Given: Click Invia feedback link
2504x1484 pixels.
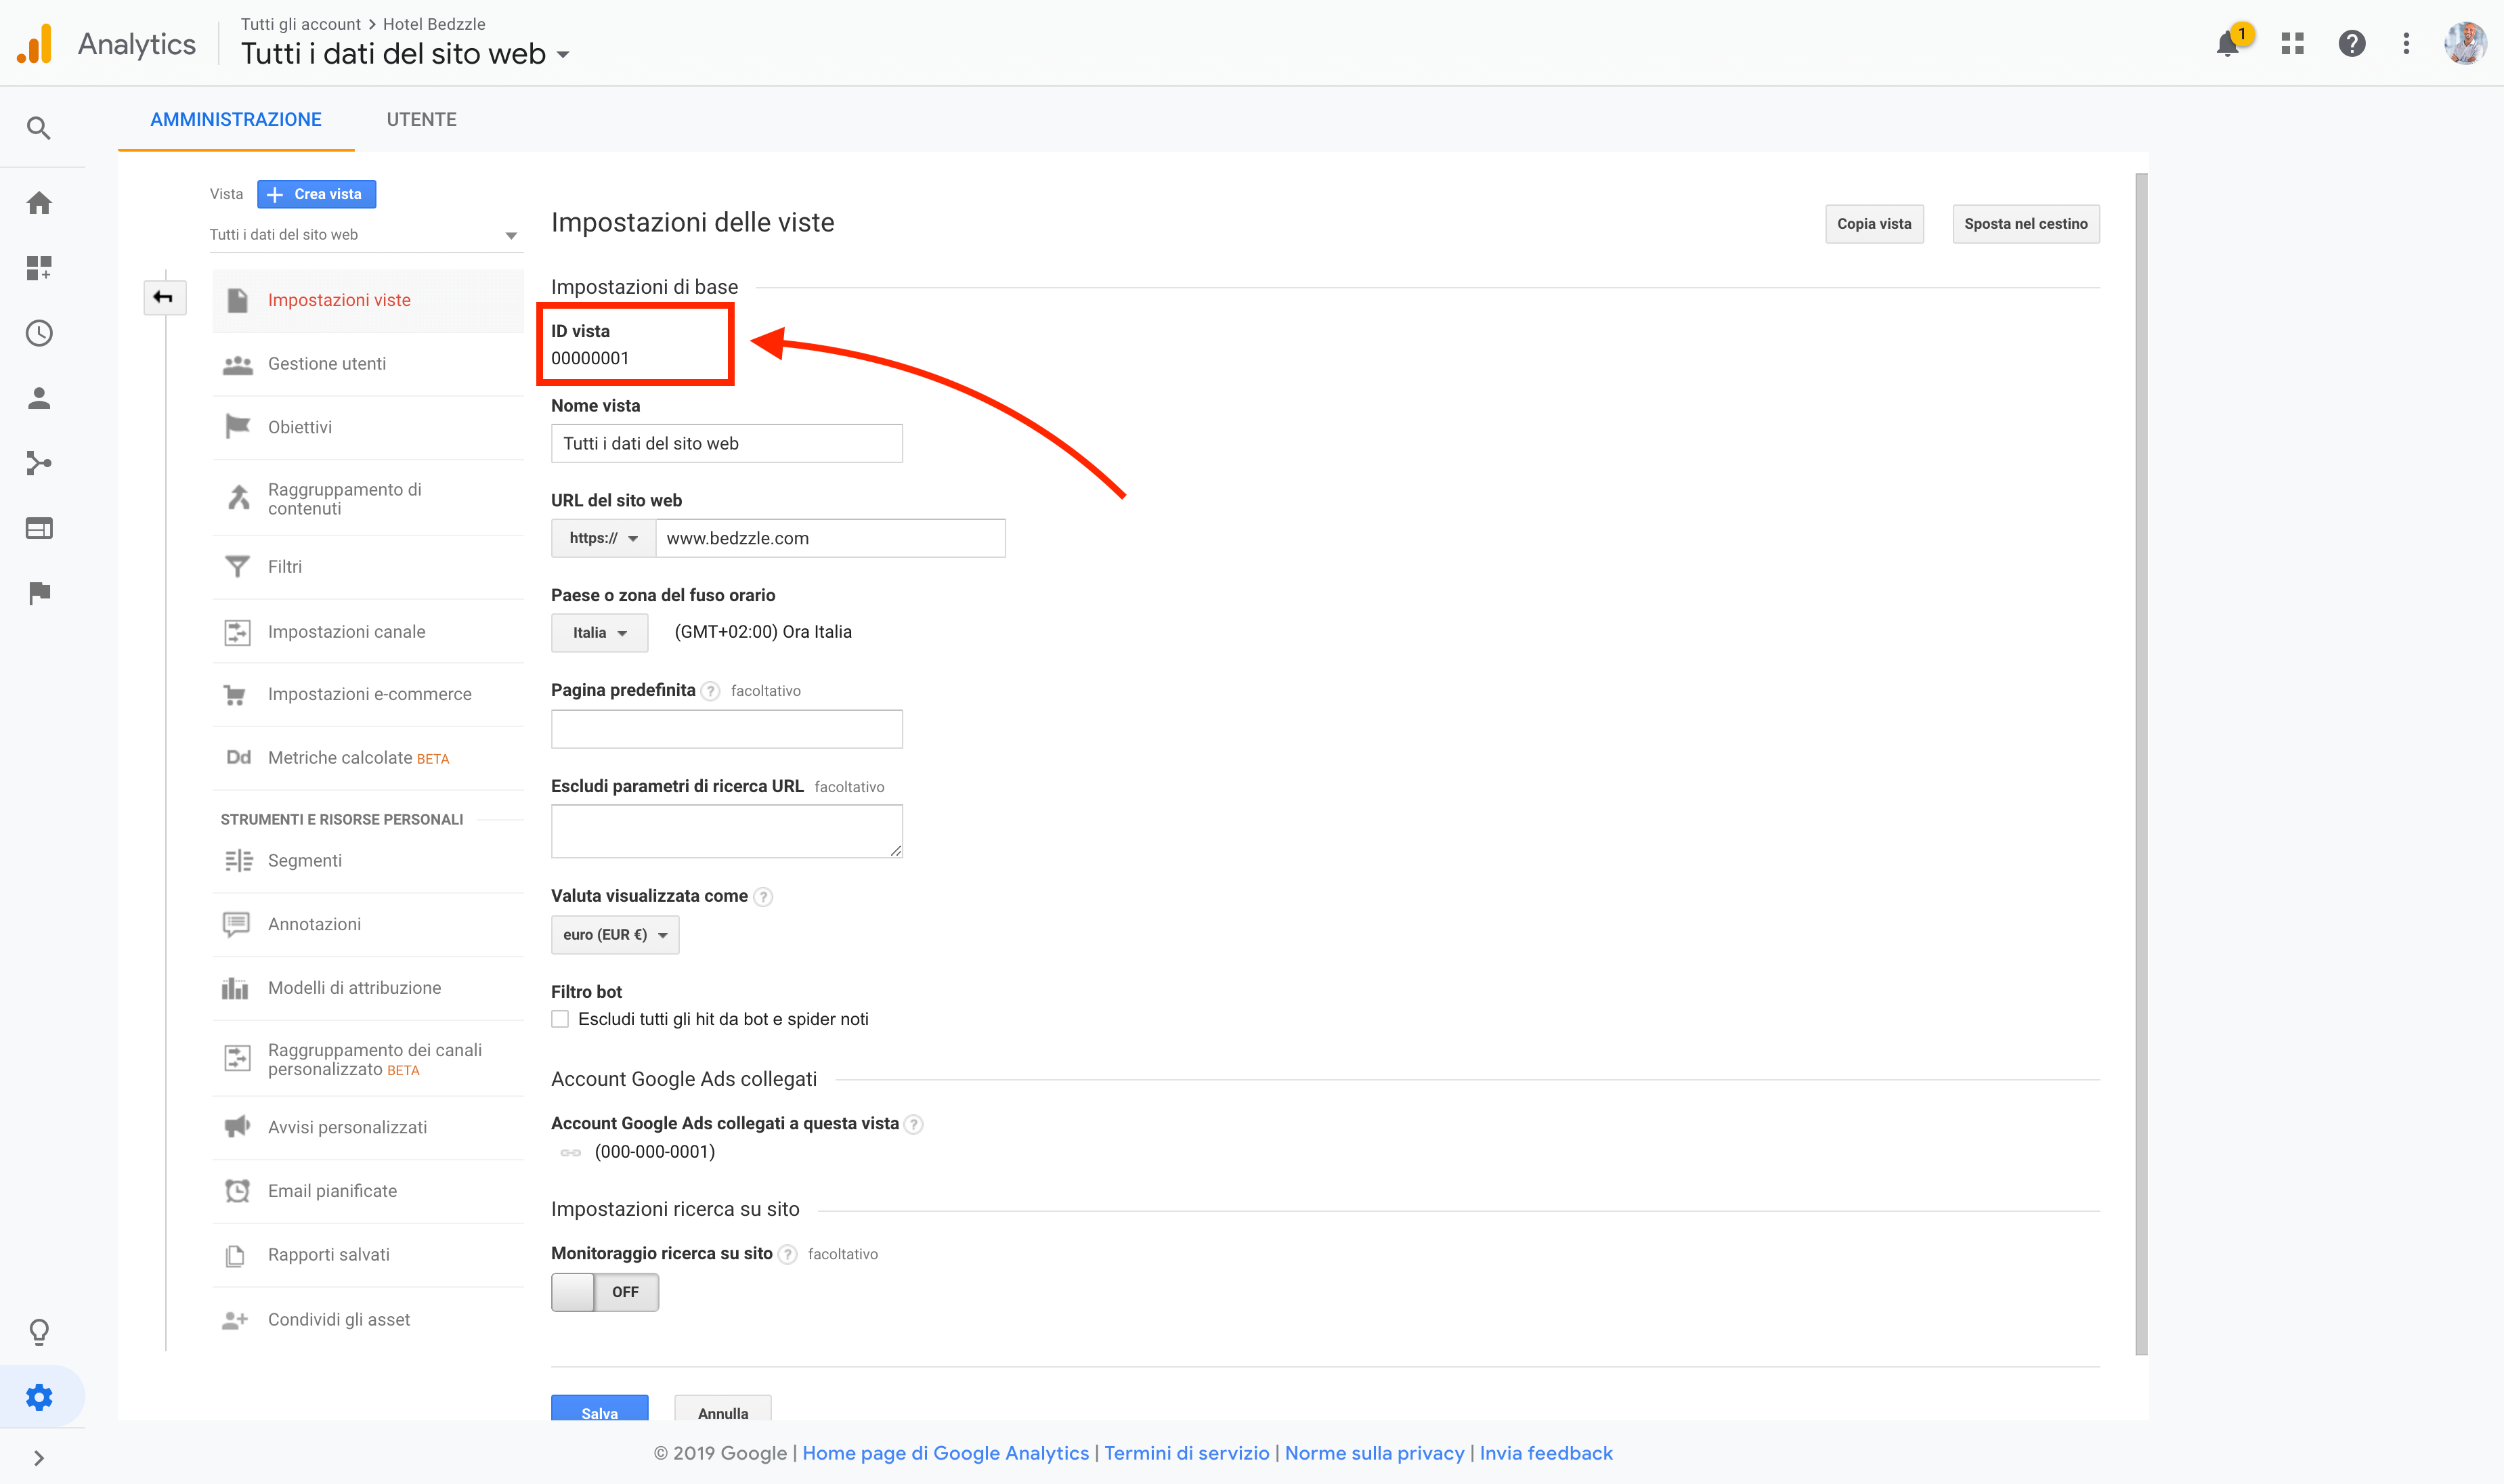Looking at the screenshot, I should point(1546,1453).
